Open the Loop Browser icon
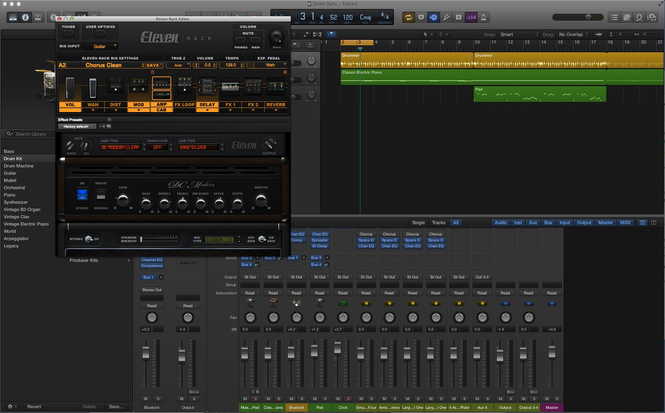 pyautogui.click(x=639, y=17)
